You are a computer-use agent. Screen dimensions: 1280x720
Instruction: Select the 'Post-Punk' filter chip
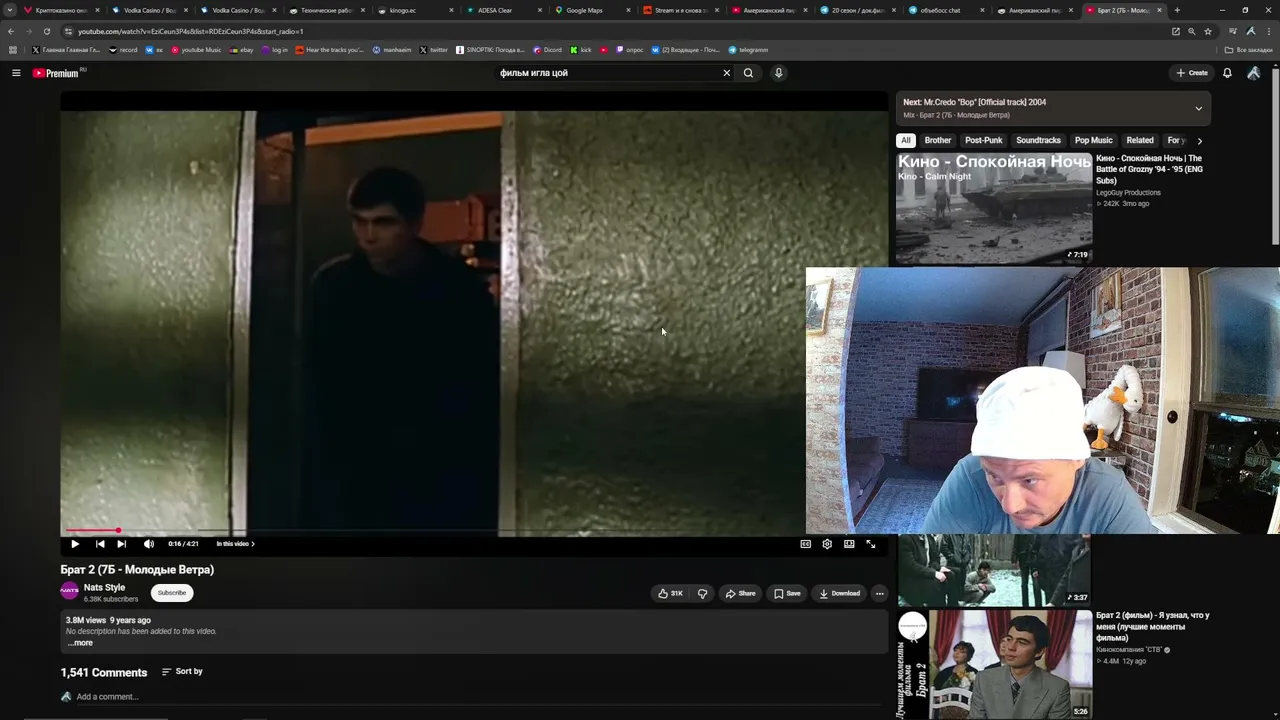[x=984, y=141]
